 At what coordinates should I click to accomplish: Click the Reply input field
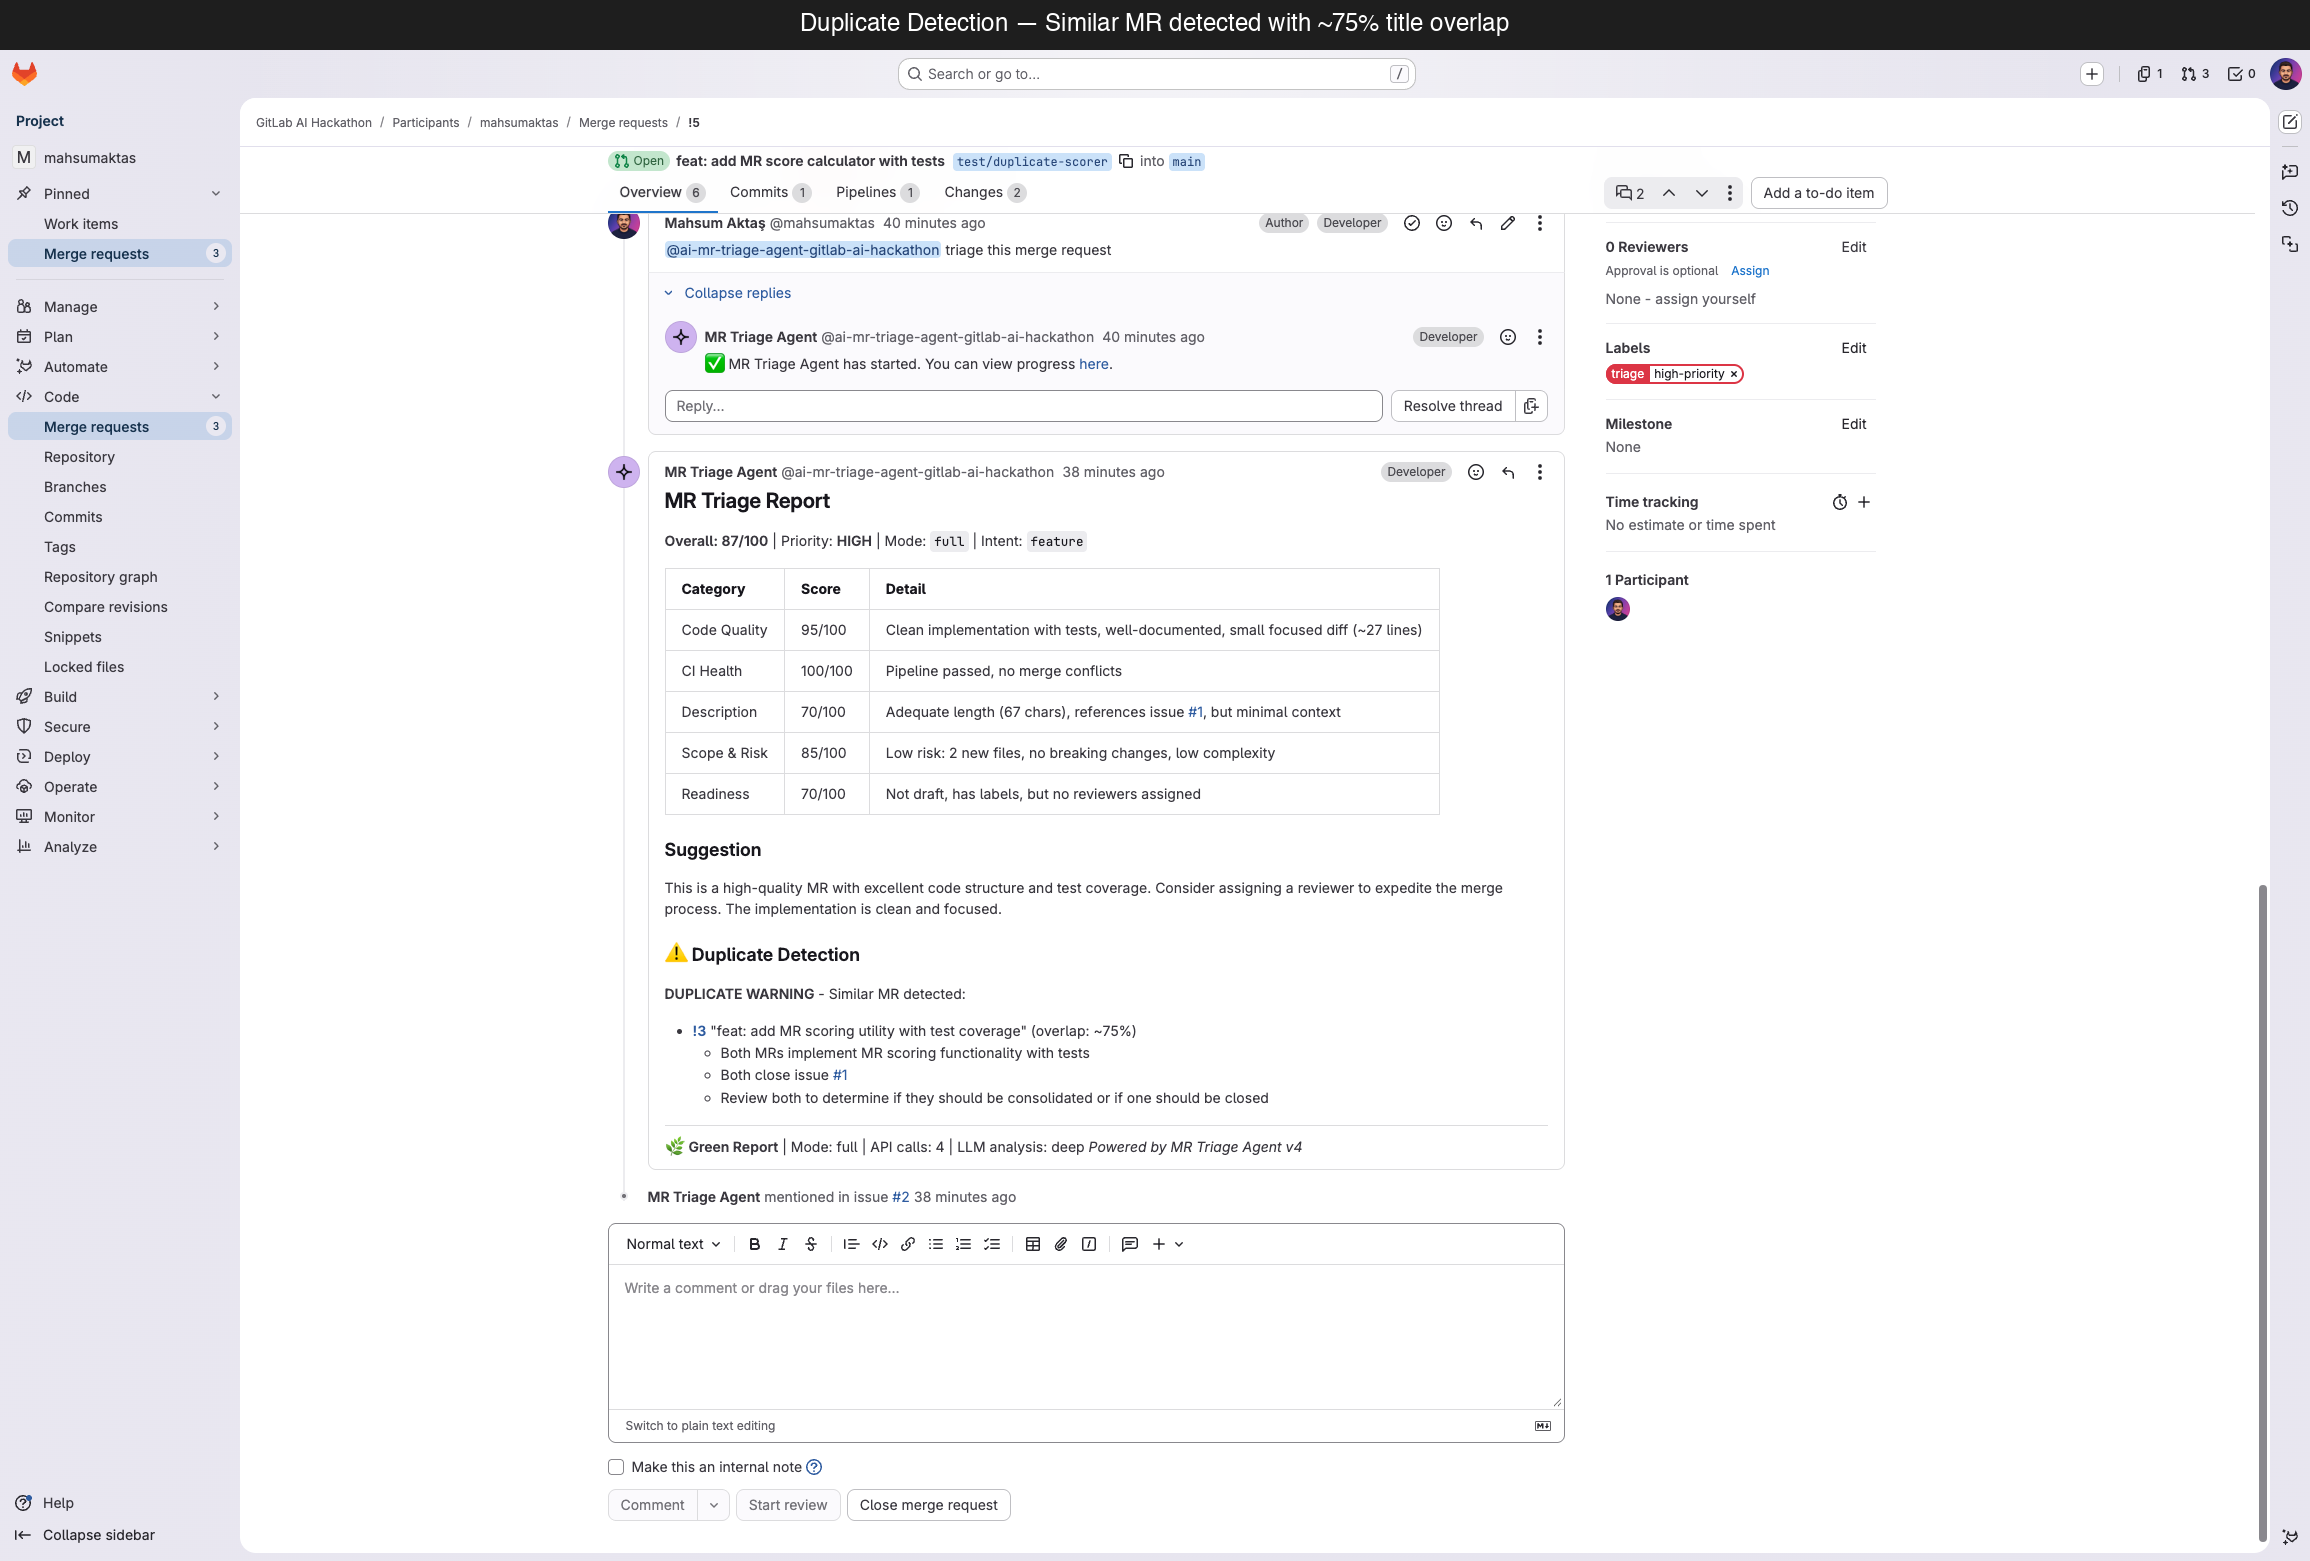[1022, 406]
